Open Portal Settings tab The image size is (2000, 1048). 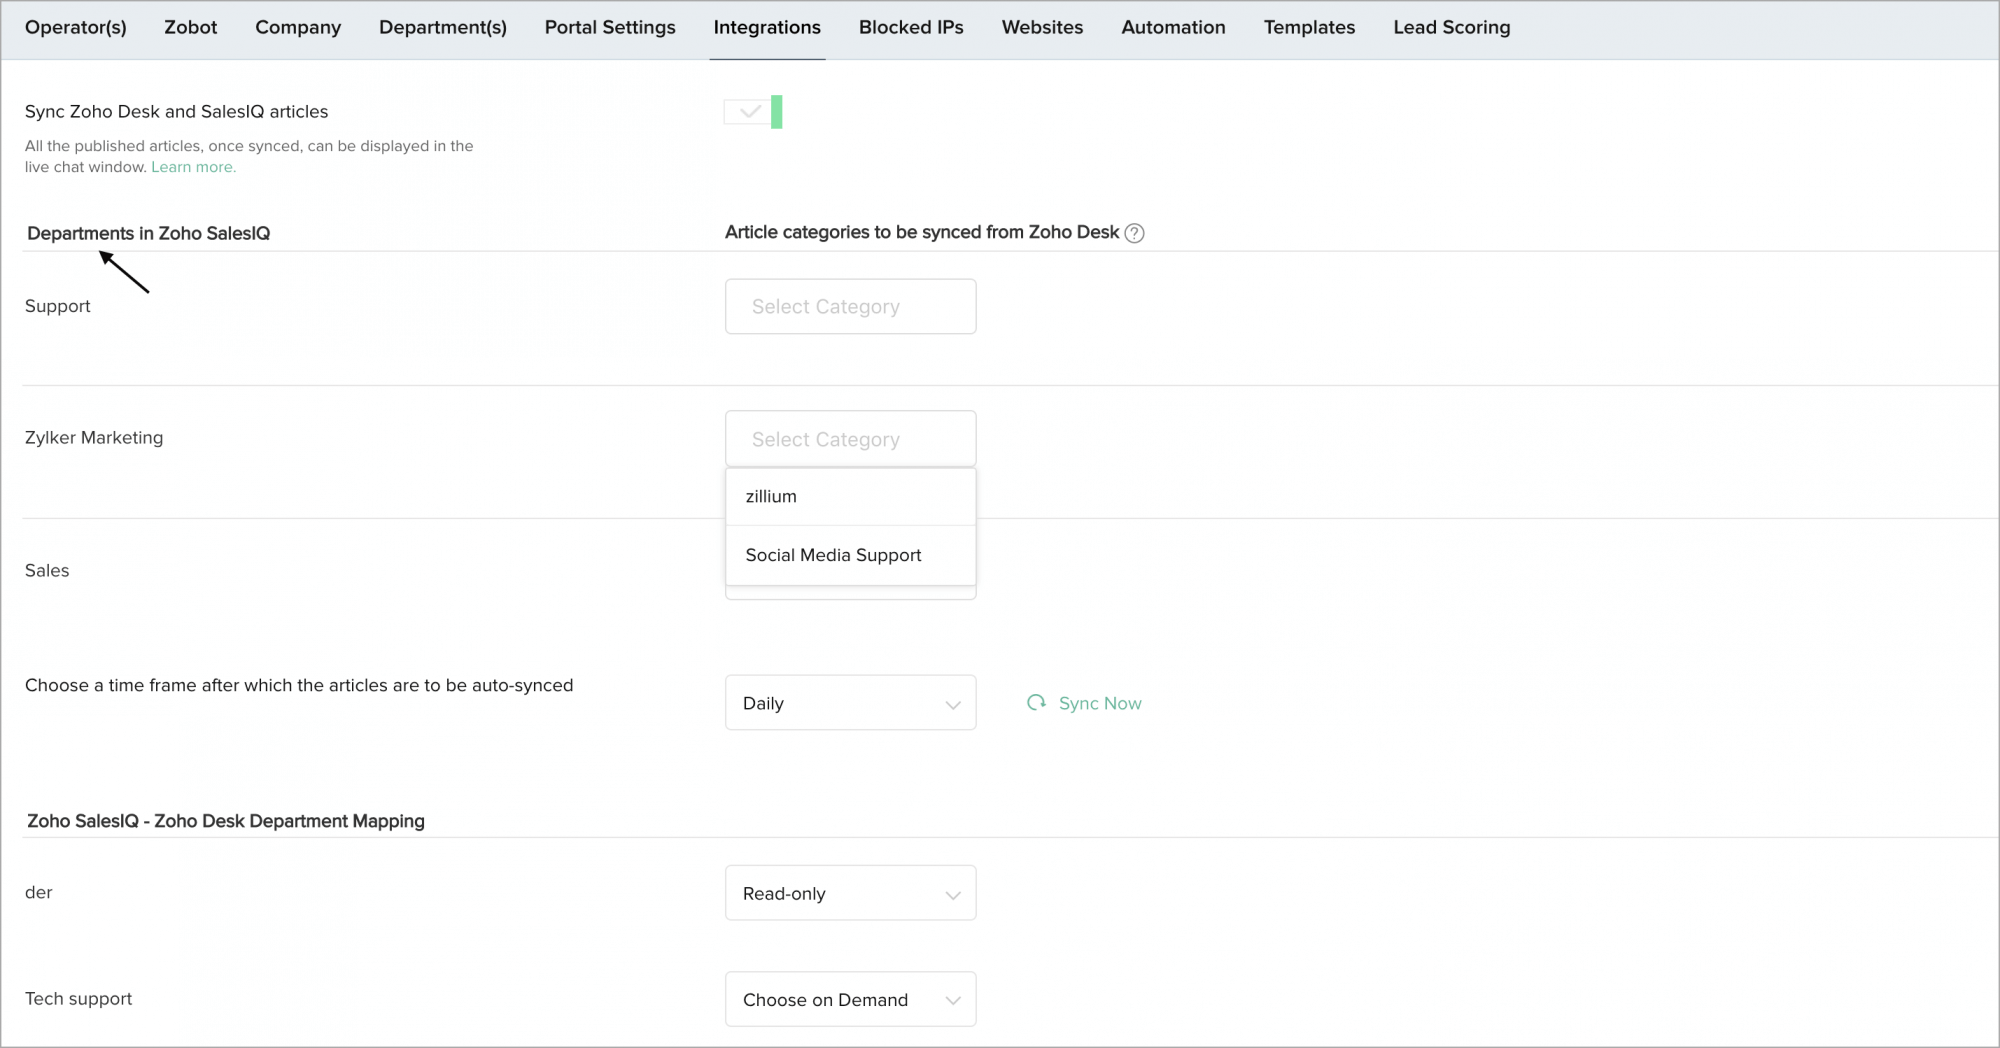tap(610, 28)
